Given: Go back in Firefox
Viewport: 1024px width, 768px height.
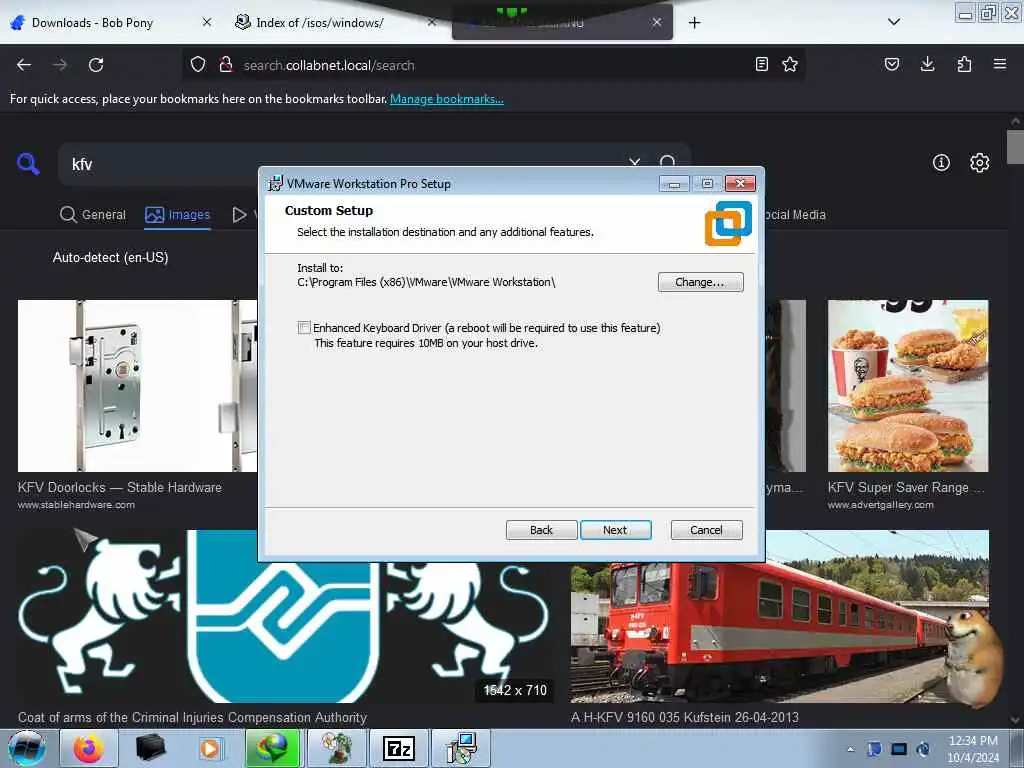Looking at the screenshot, I should (24, 65).
